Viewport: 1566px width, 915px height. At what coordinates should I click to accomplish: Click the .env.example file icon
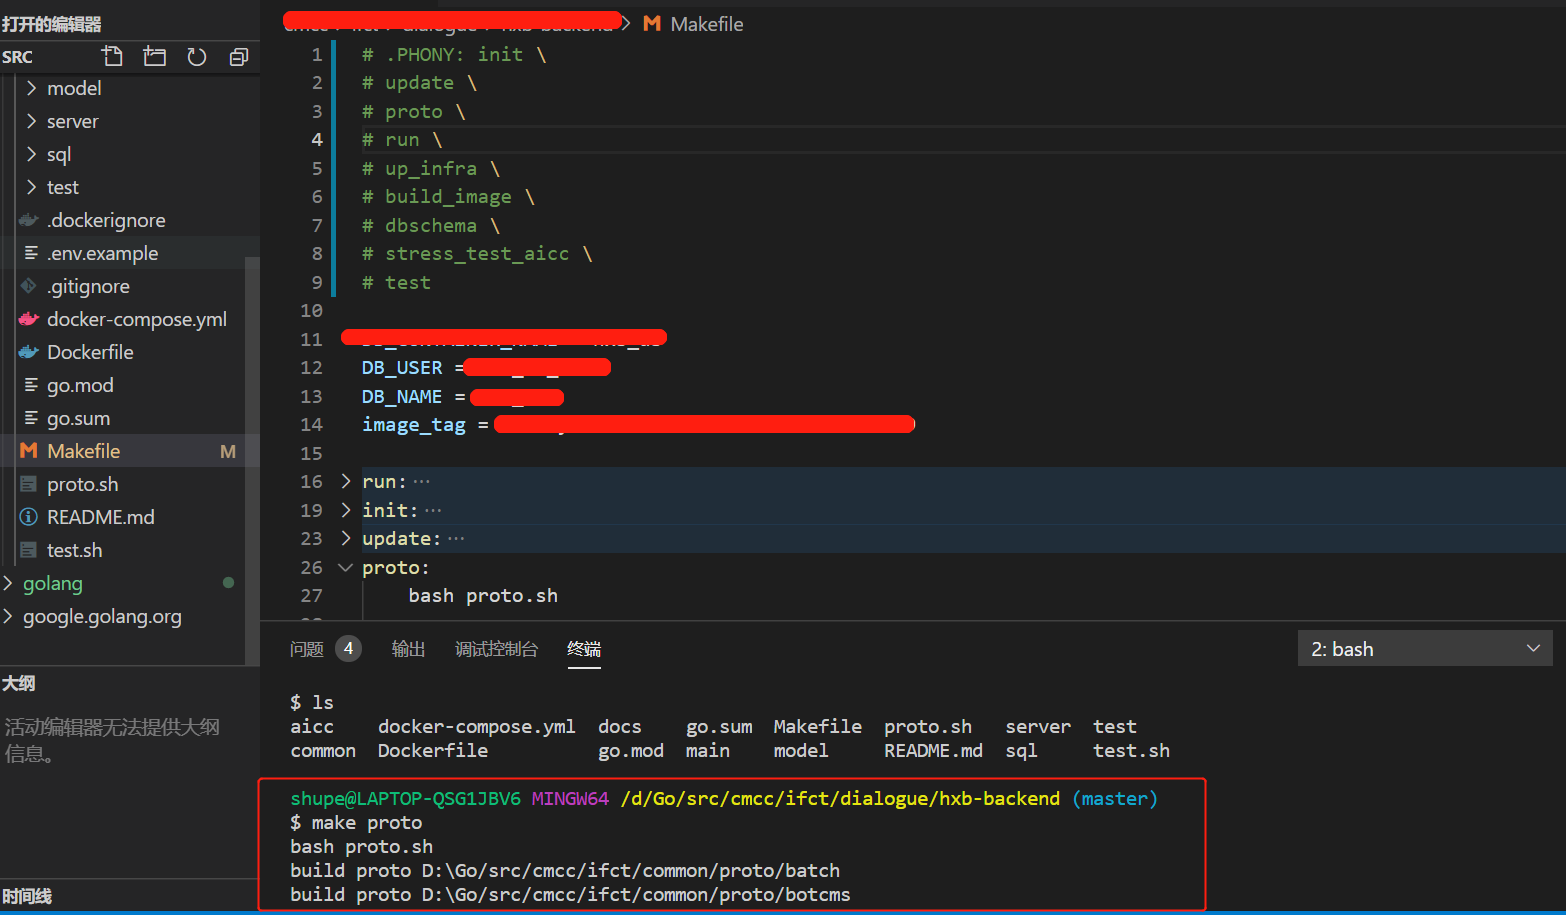tap(30, 253)
